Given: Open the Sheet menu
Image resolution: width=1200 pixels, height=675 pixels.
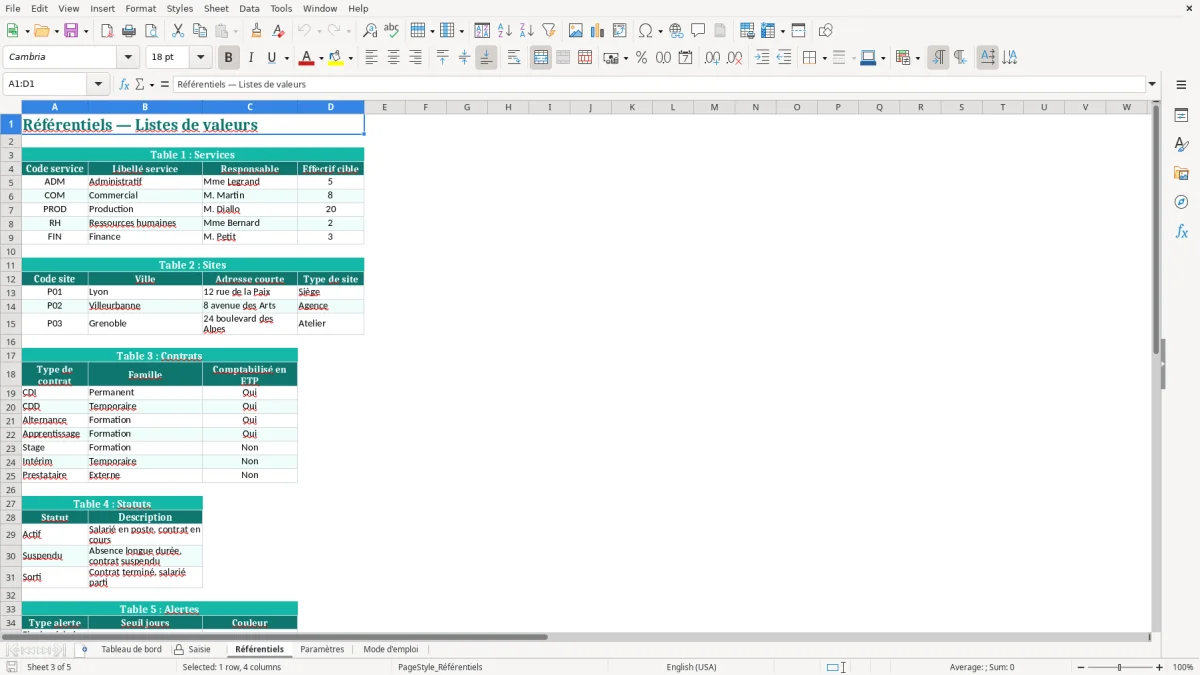Looking at the screenshot, I should click(216, 8).
